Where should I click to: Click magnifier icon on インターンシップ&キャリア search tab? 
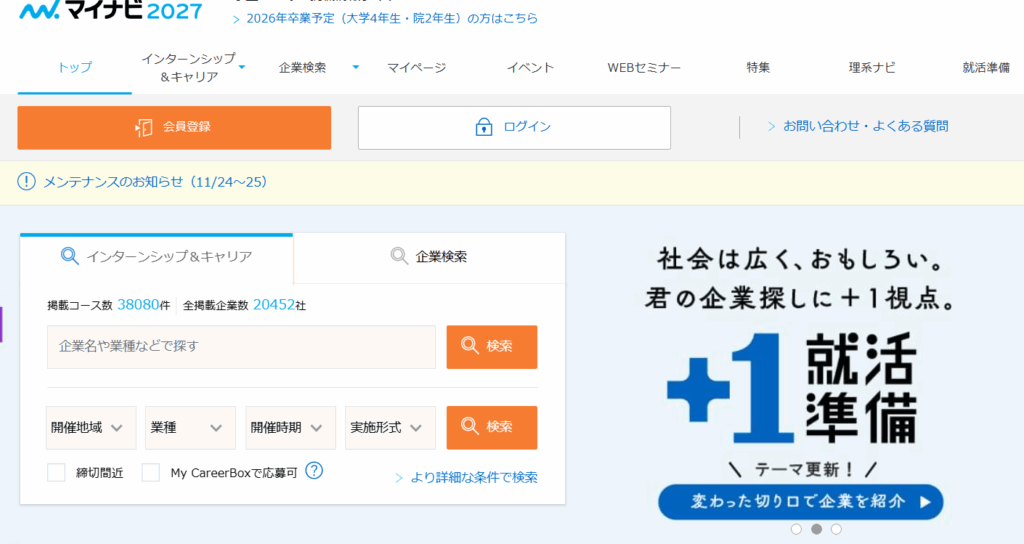69,256
